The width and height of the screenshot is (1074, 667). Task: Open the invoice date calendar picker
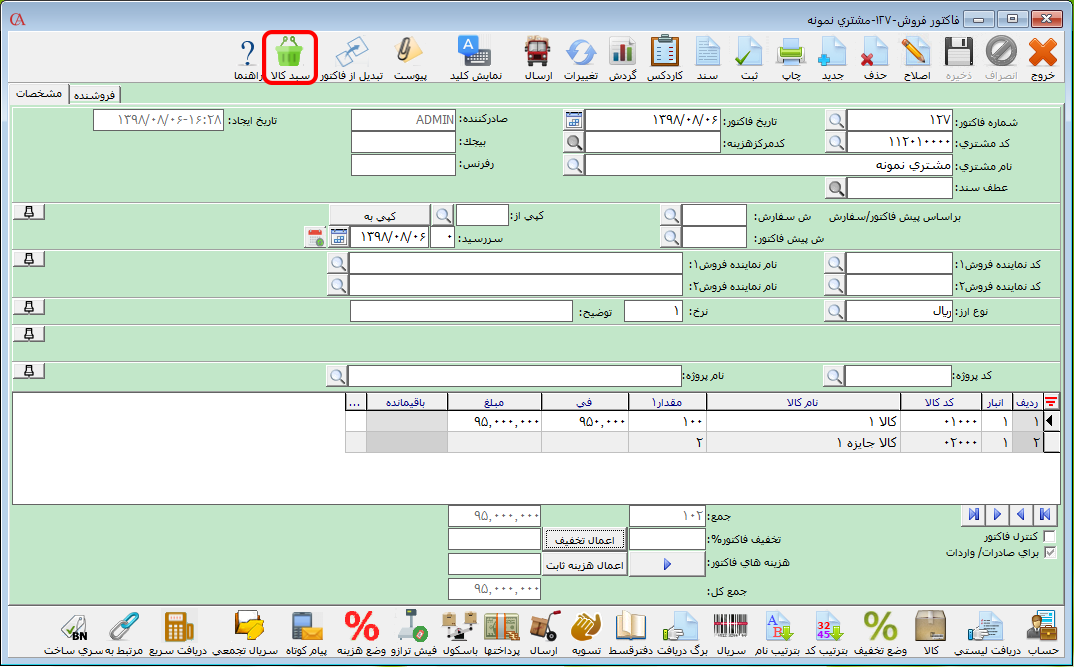point(573,120)
